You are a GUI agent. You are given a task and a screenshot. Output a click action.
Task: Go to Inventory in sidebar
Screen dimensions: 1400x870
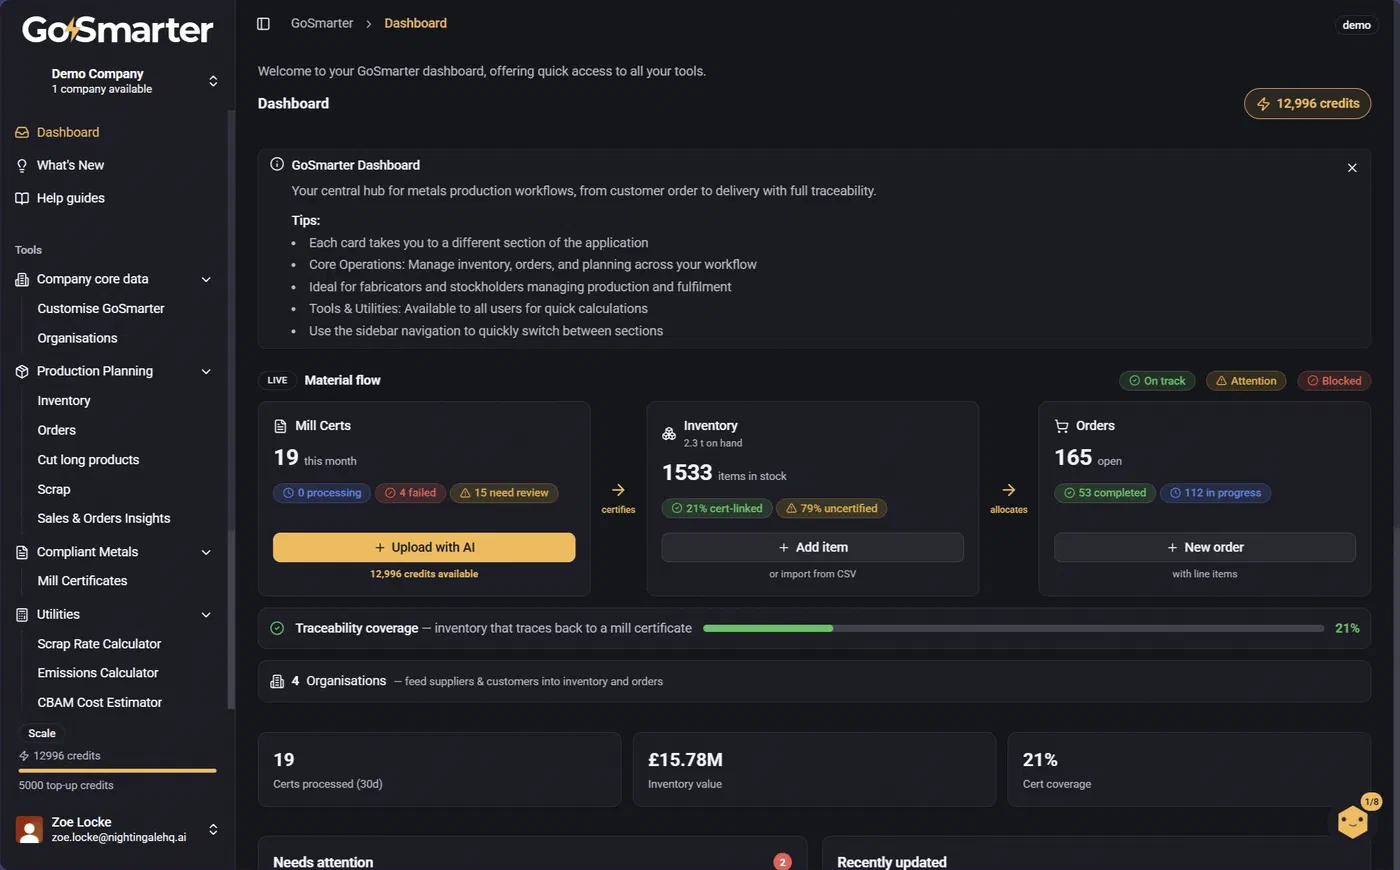[64, 401]
